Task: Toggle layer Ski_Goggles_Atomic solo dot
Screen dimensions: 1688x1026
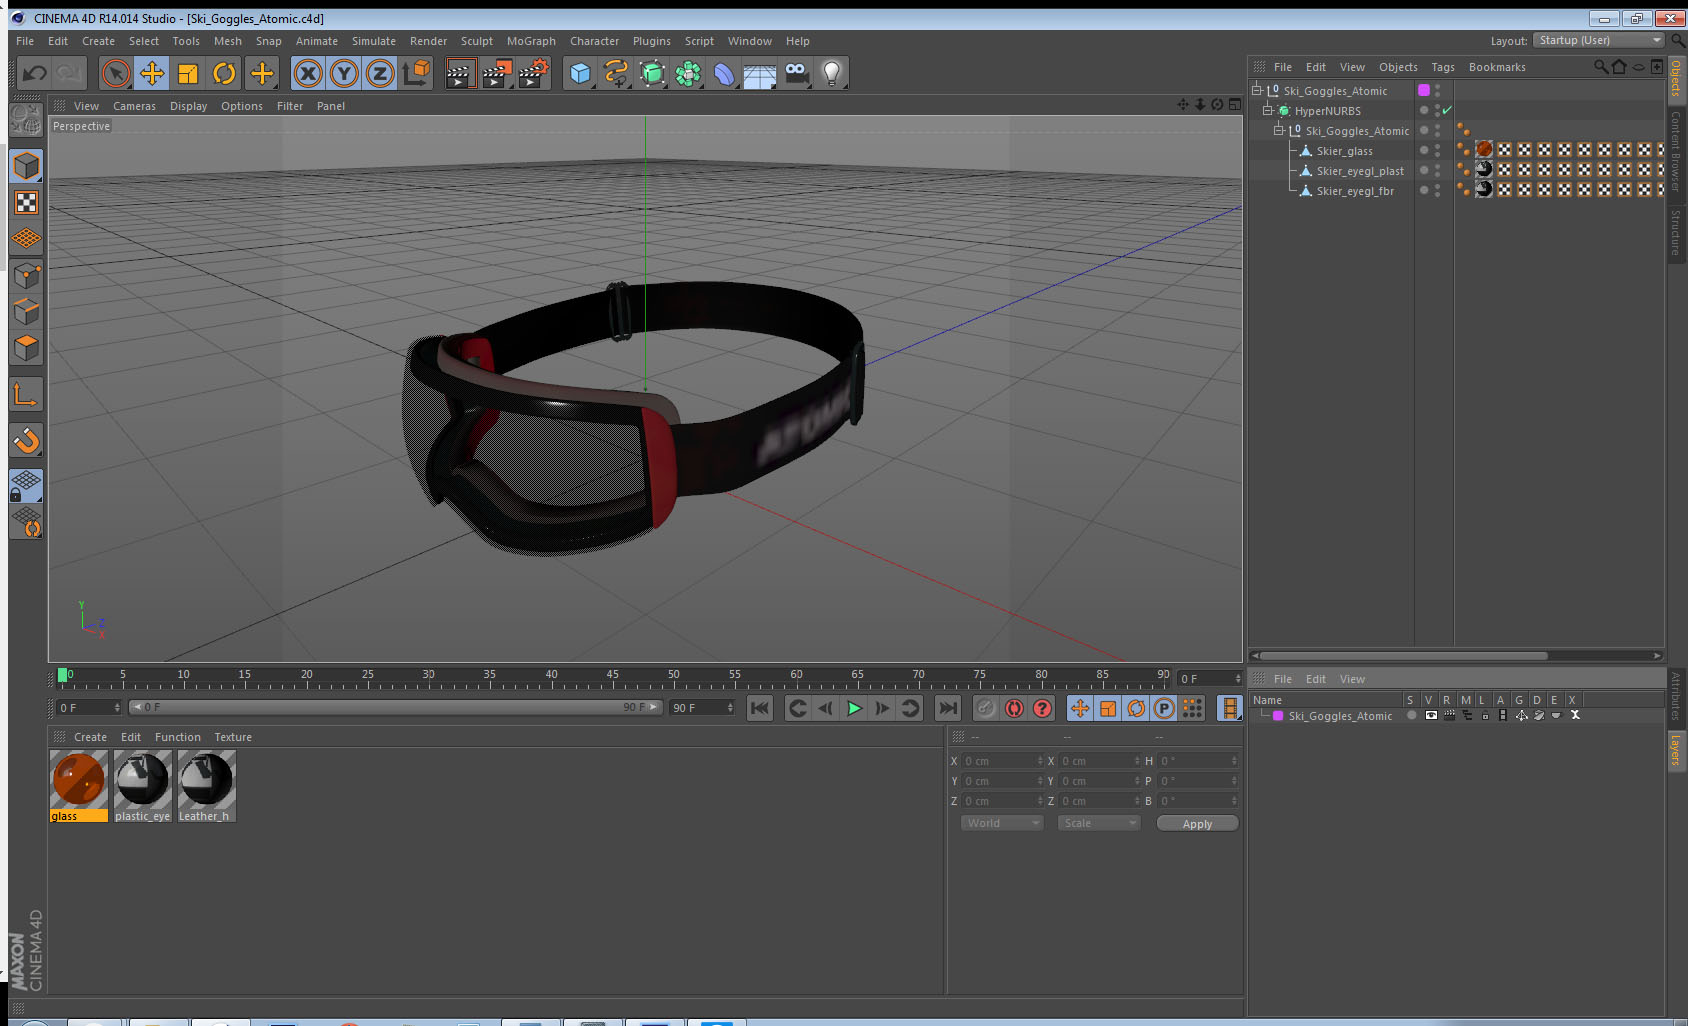Action: click(x=1411, y=715)
